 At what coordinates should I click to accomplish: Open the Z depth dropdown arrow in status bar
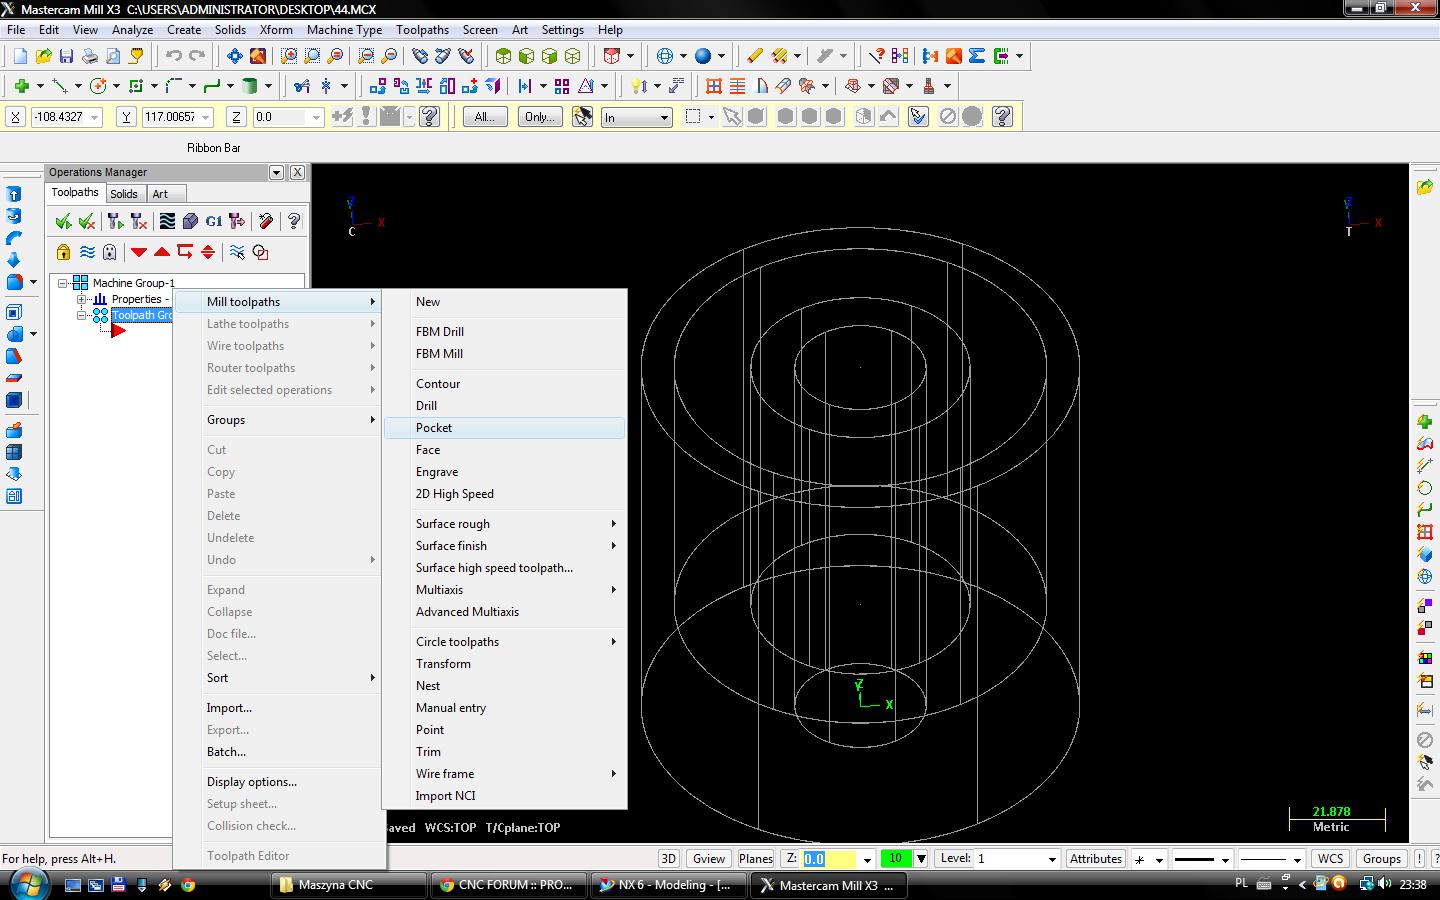[867, 858]
